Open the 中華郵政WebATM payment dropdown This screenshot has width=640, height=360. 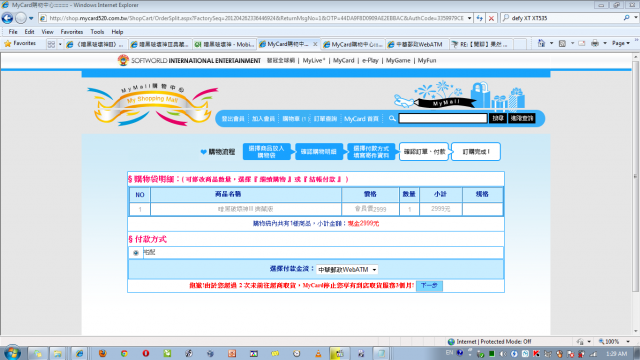point(347,269)
